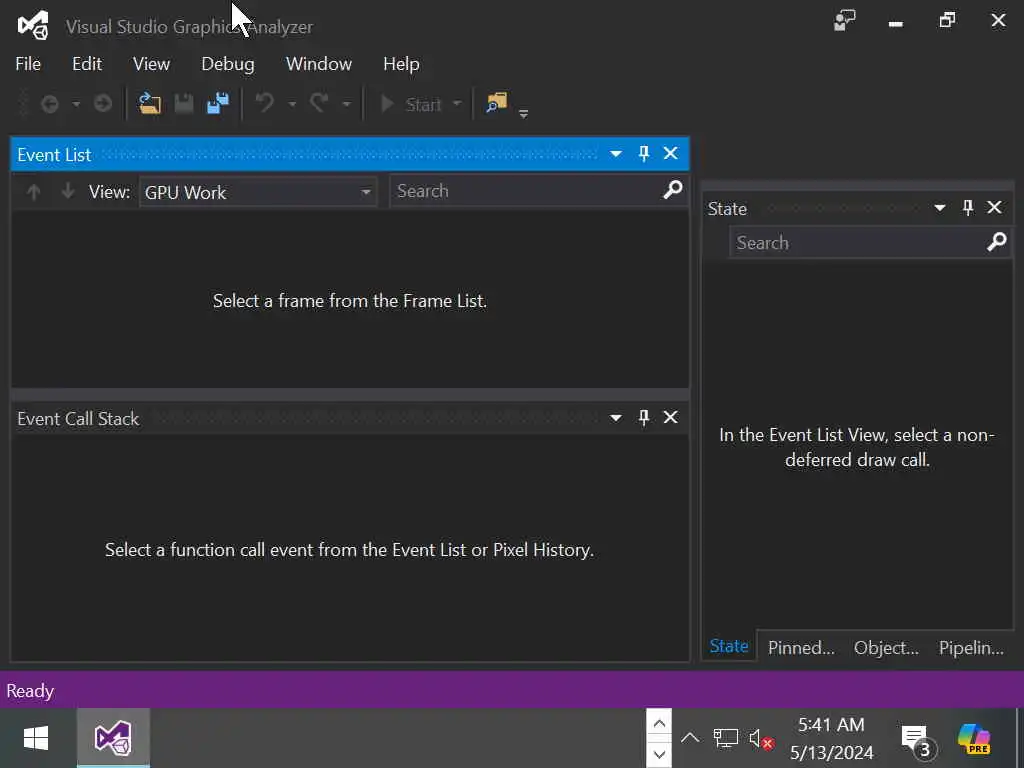This screenshot has height=768, width=1024.
Task: Click the Start debugging button
Action: (x=411, y=104)
